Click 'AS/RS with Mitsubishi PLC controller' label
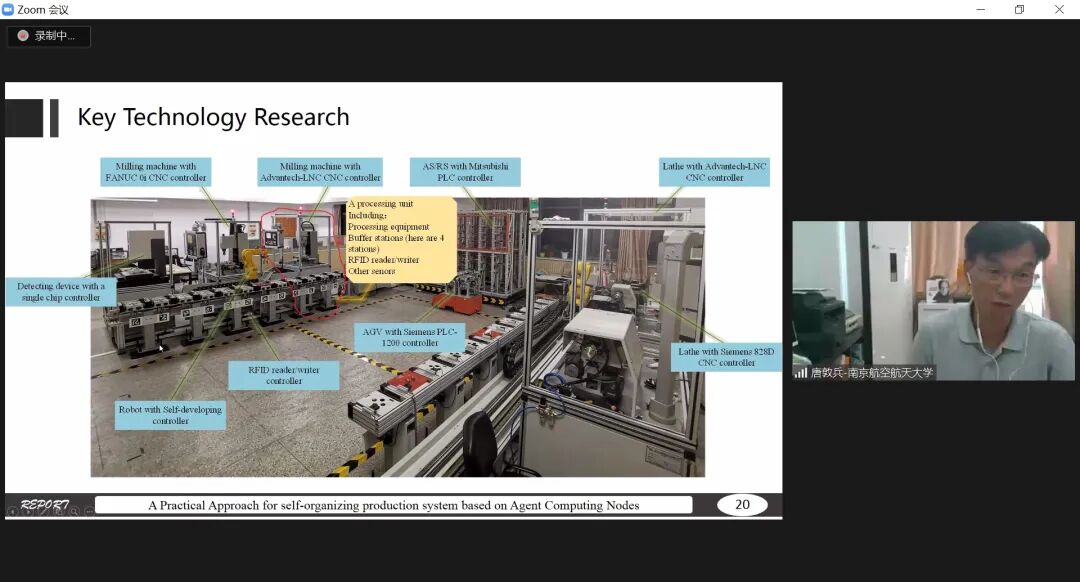Screen dimensions: 1080x582 [465, 172]
